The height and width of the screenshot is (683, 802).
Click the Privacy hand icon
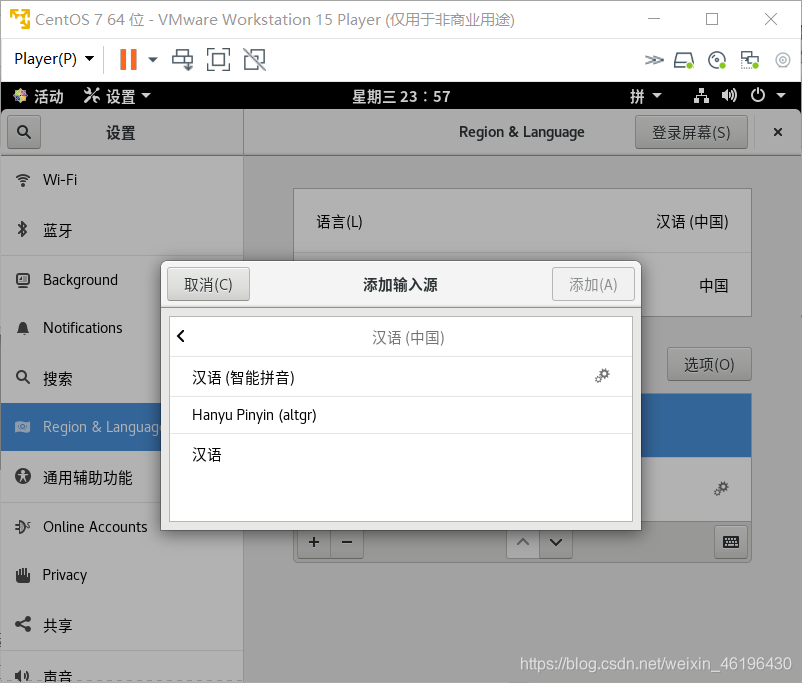tap(23, 575)
